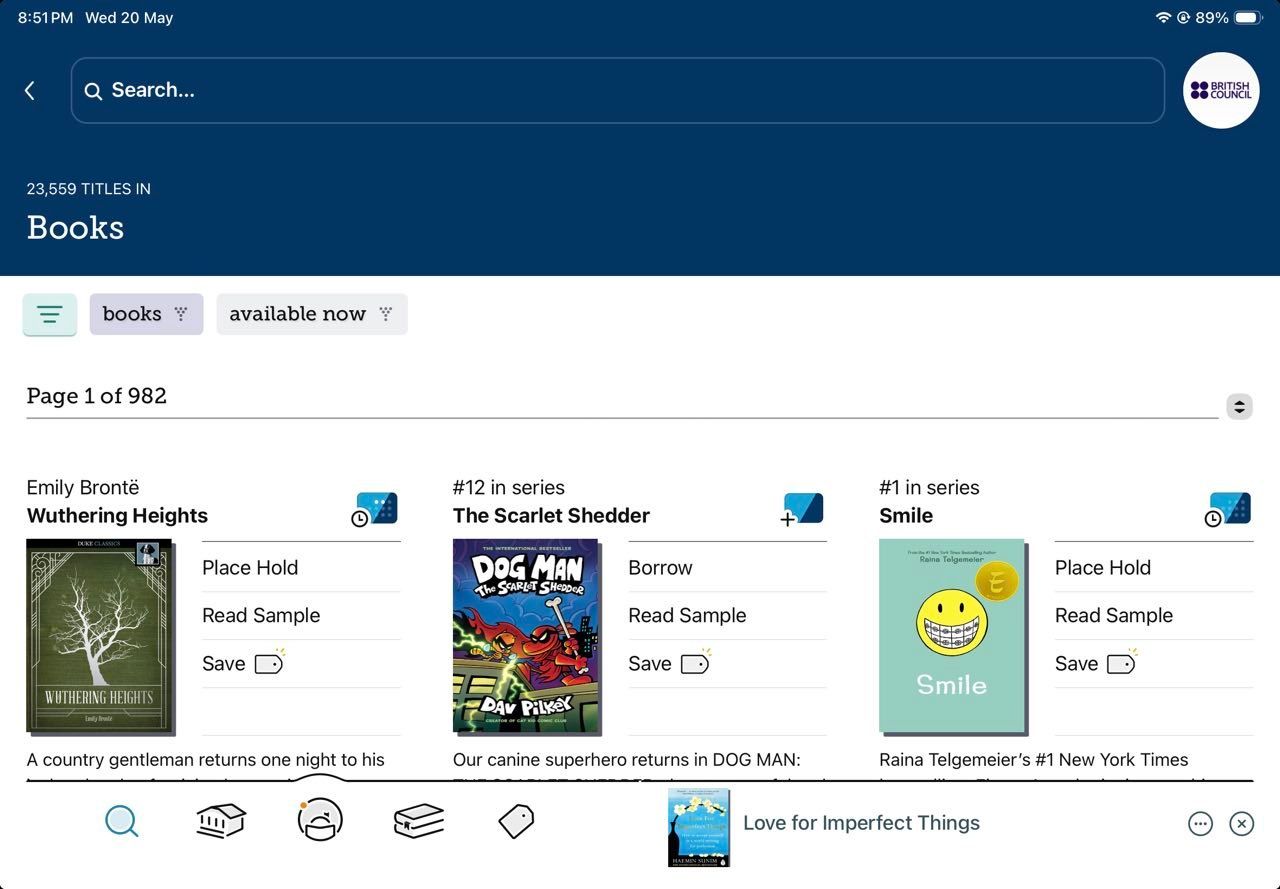Open the Smile title link

[906, 516]
